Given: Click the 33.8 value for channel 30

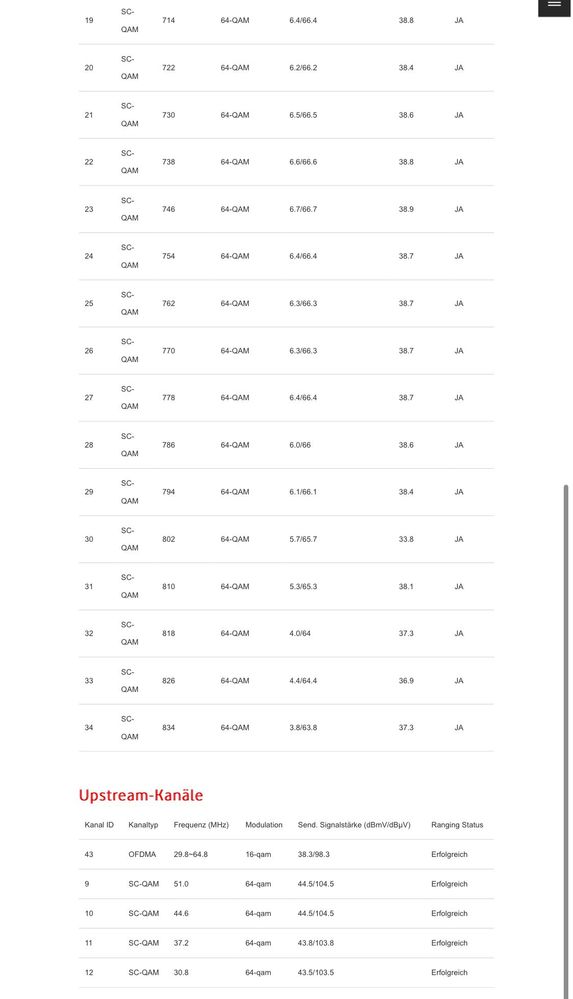Looking at the screenshot, I should pos(406,539).
